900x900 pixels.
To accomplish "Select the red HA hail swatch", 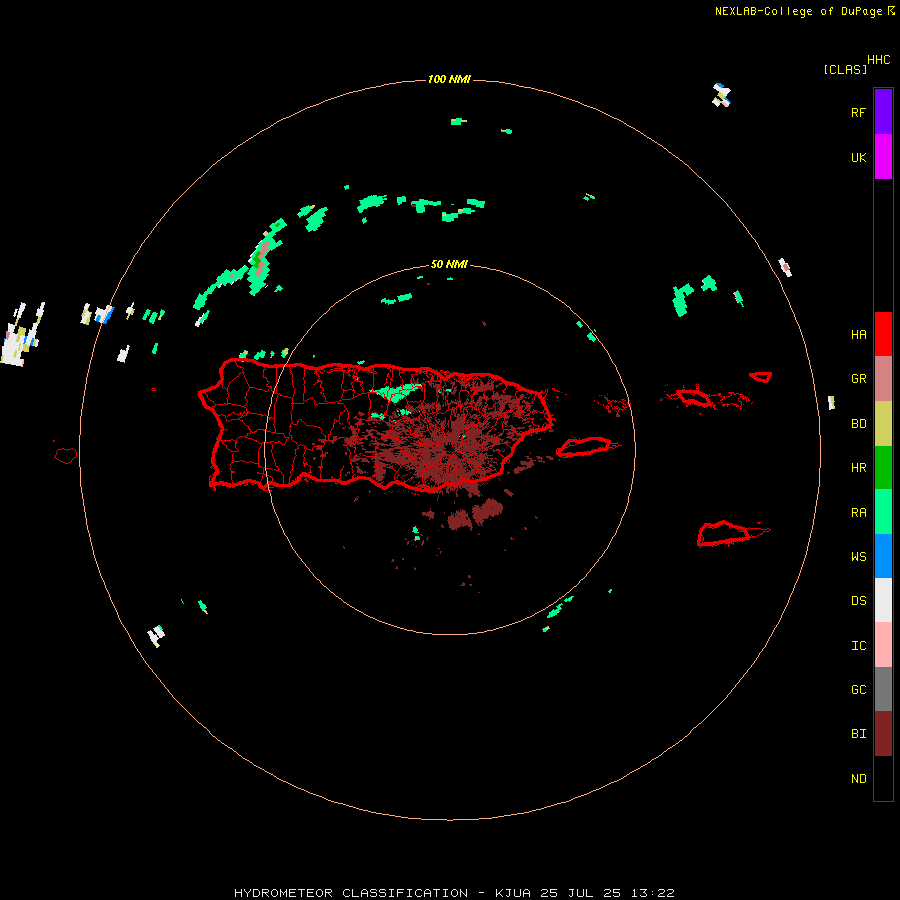I will pyautogui.click(x=883, y=333).
